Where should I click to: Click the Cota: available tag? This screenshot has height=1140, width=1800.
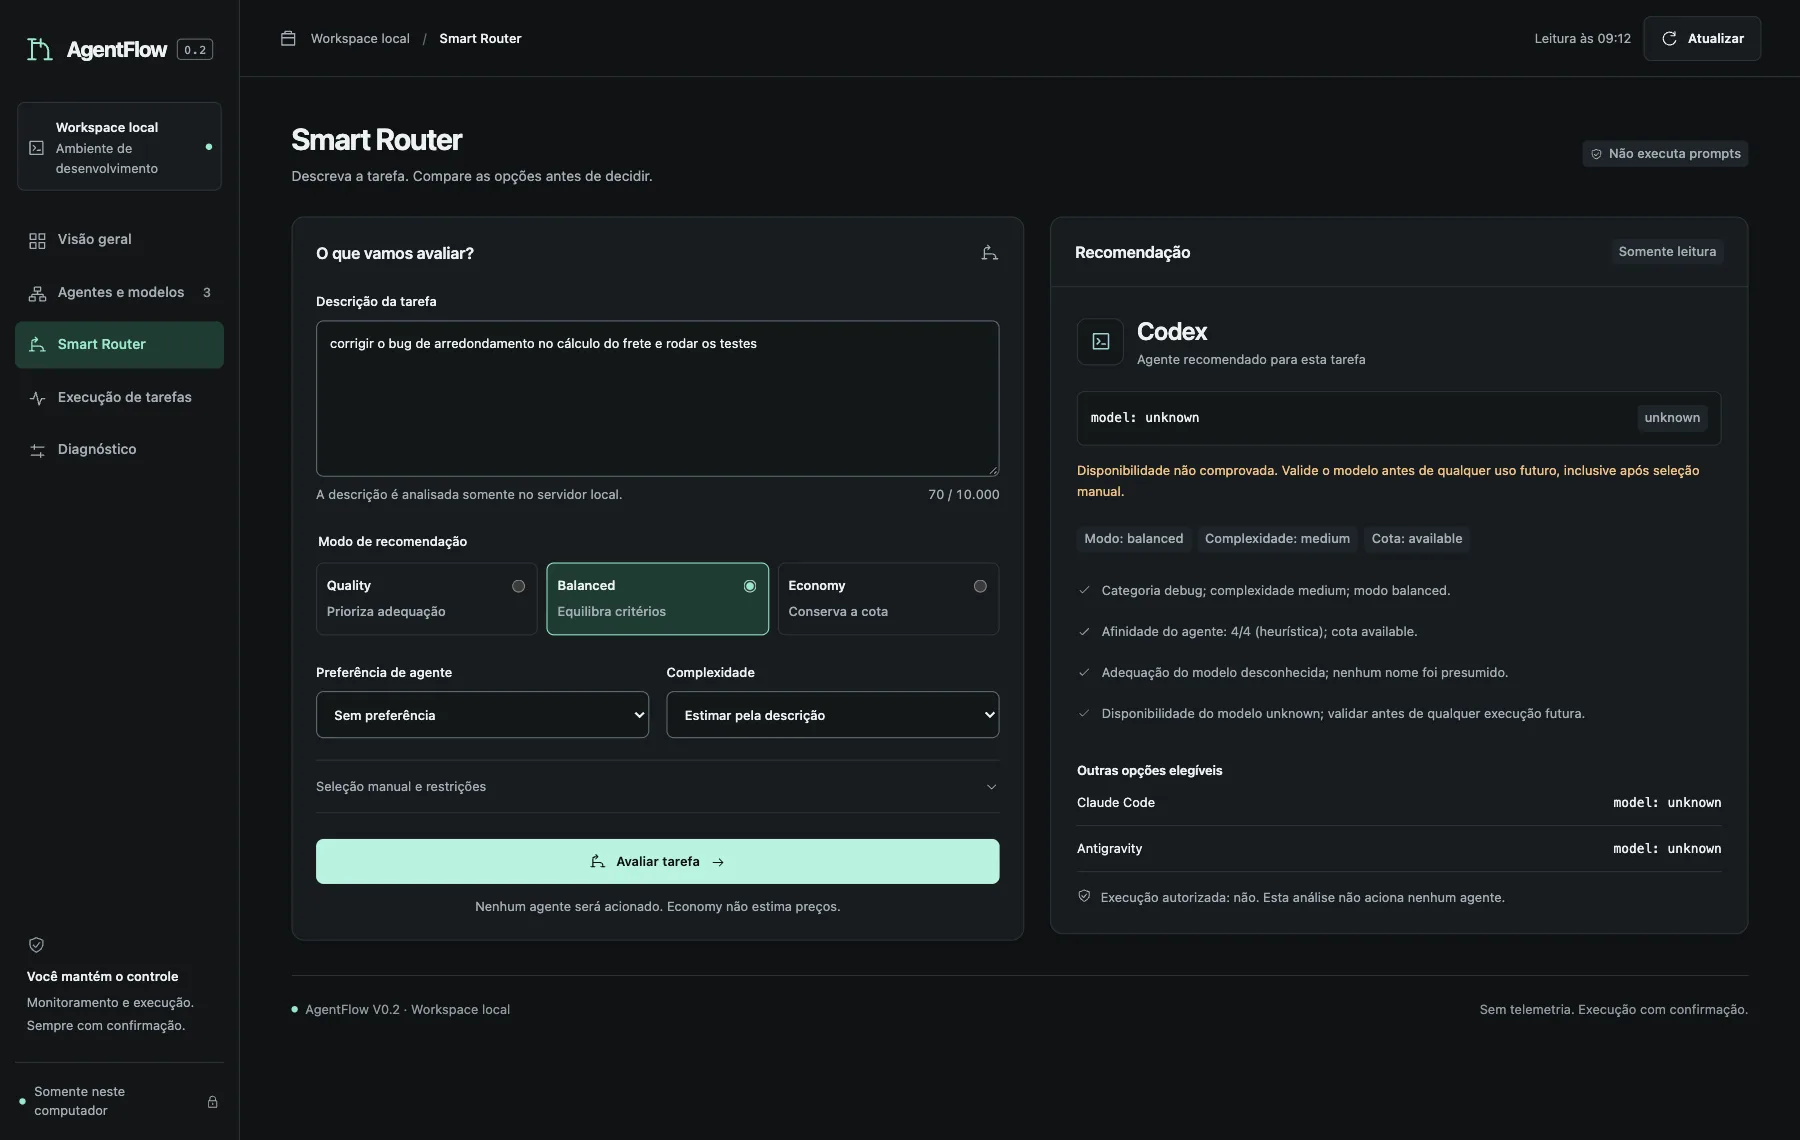coord(1417,539)
